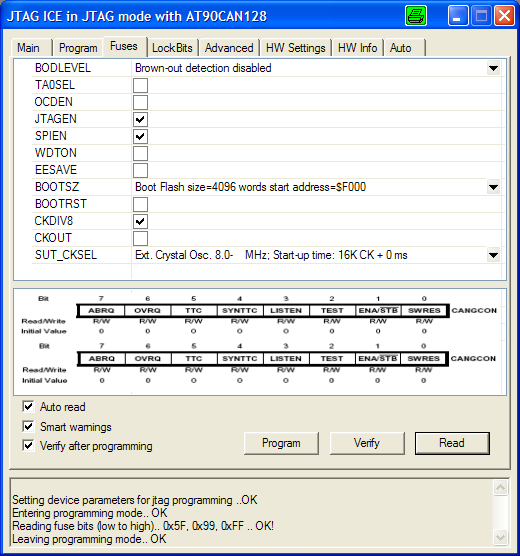The image size is (520, 556).
Task: Toggle the Smart warnings checkbox
Action: pos(28,426)
